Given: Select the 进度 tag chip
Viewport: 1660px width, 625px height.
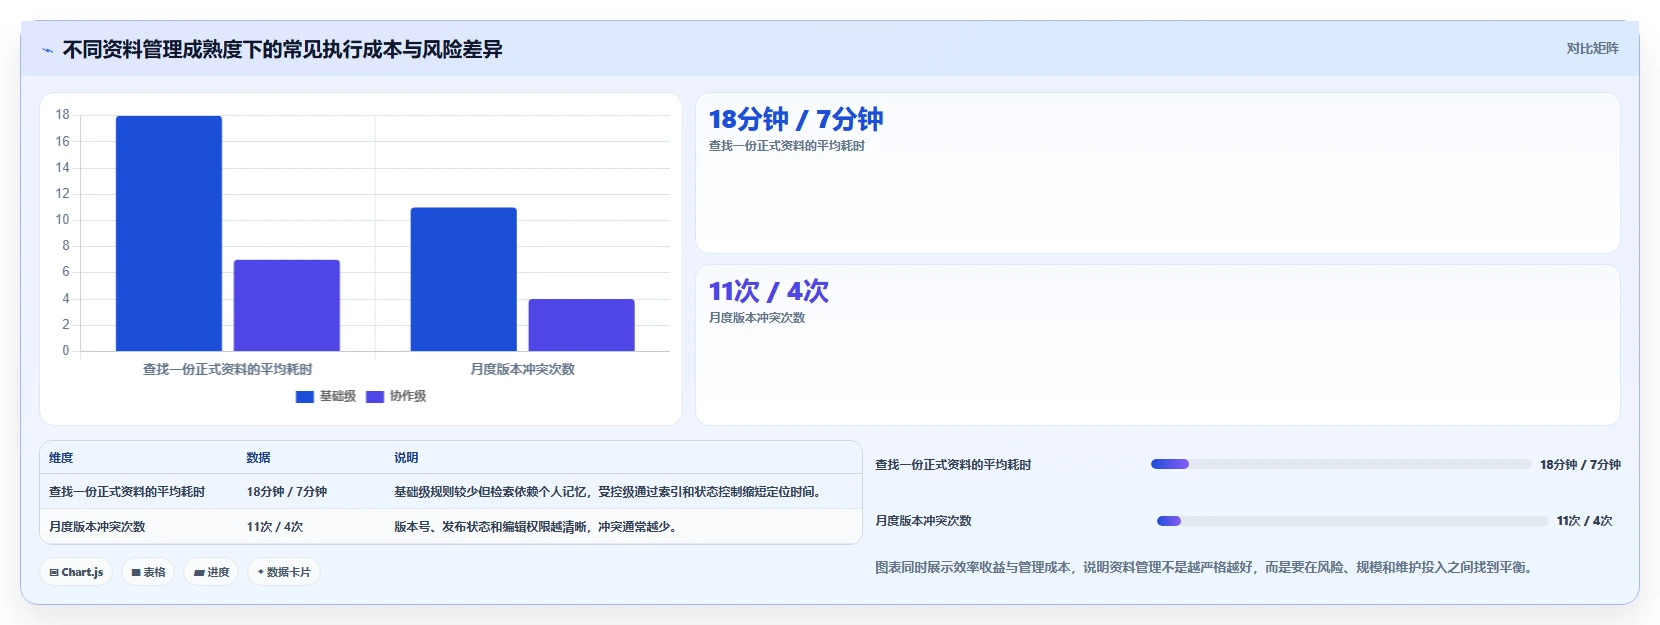Looking at the screenshot, I should 211,572.
